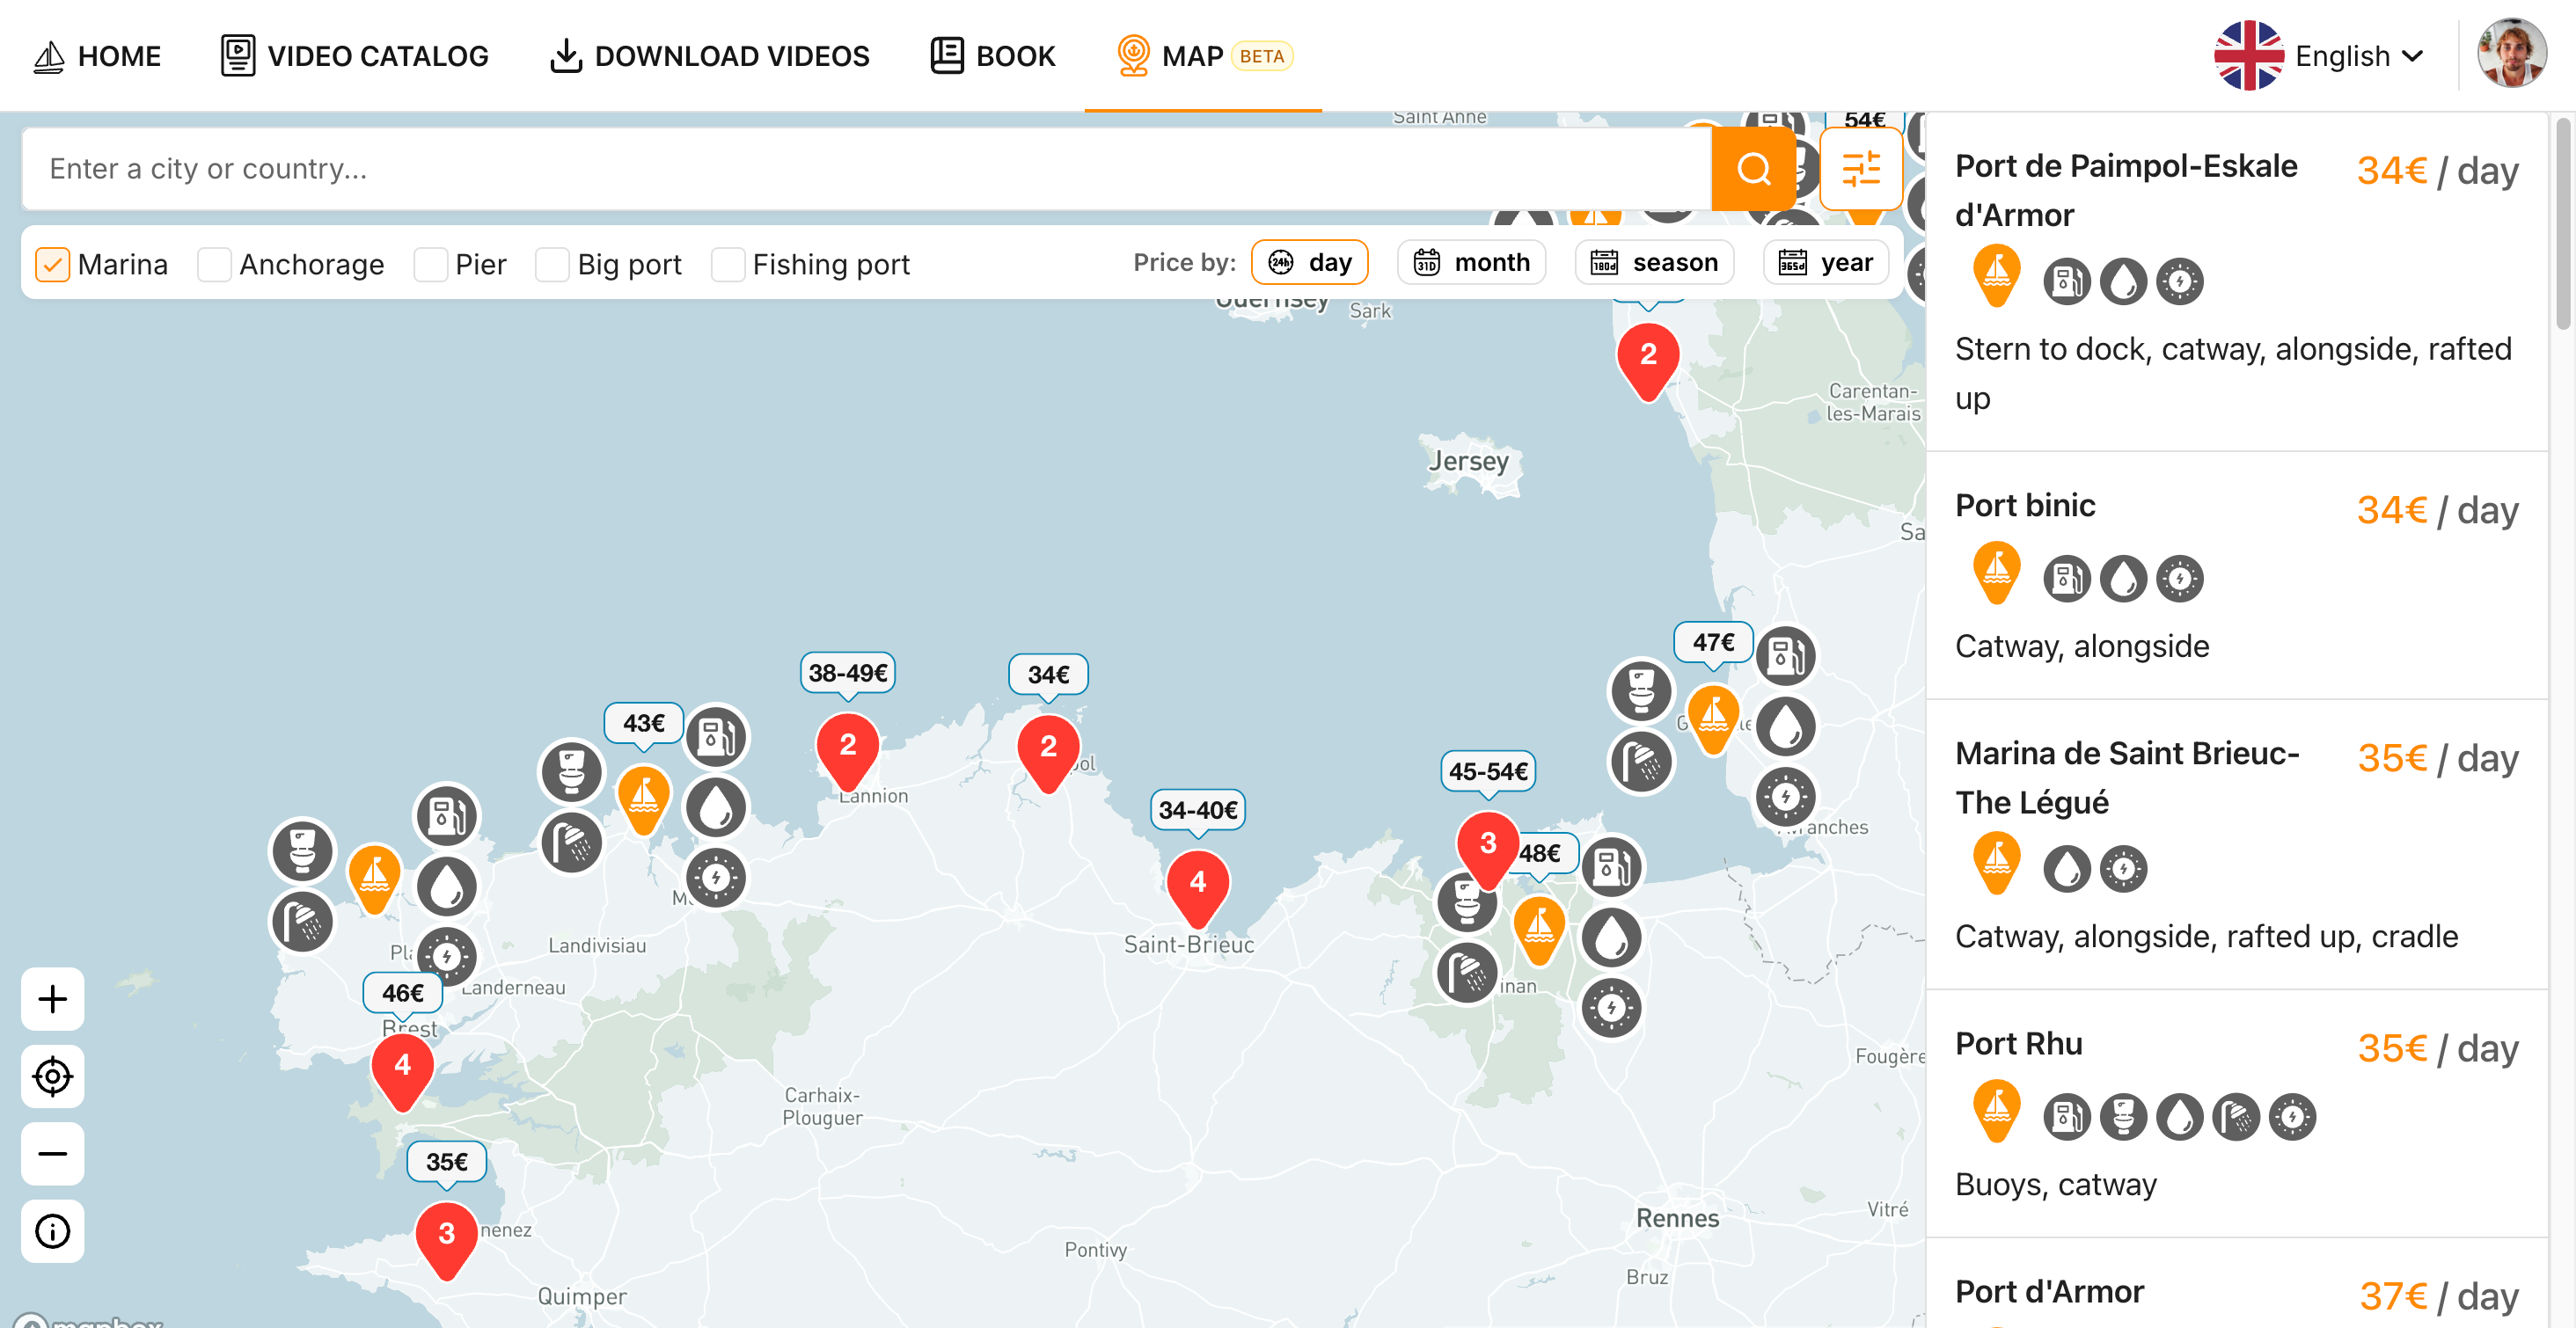Locate my position on the map
This screenshot has height=1328, width=2576.
[x=53, y=1076]
